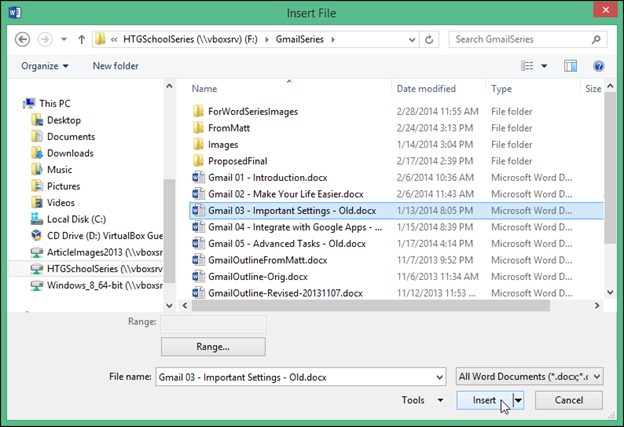Open the Help icon

pos(598,66)
